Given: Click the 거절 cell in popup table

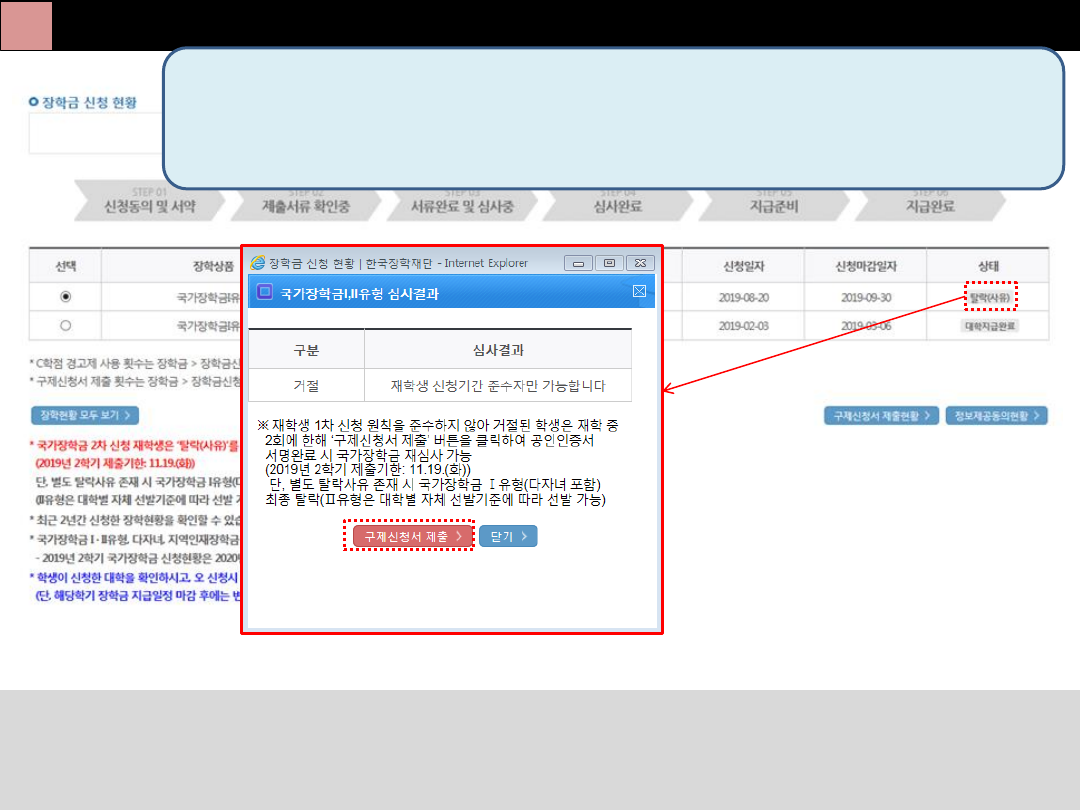Looking at the screenshot, I should tap(306, 386).
